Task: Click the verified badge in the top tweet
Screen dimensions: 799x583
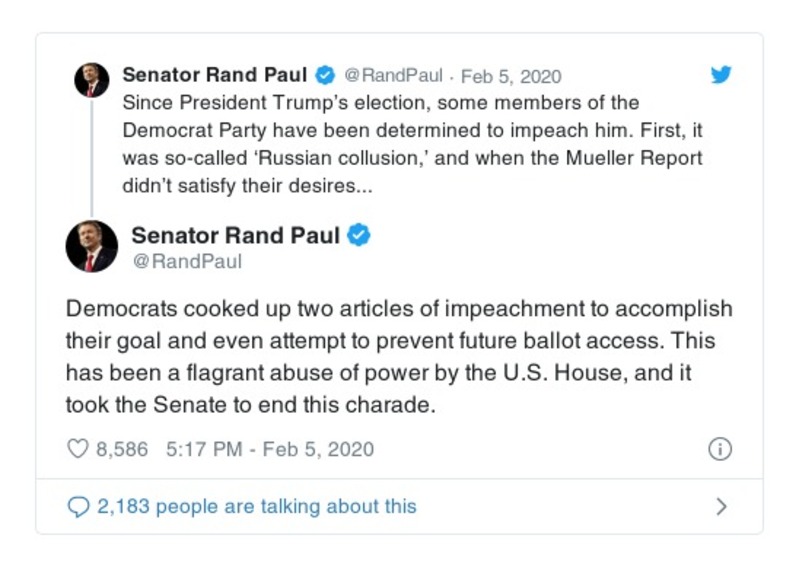Action: pyautogui.click(x=325, y=75)
